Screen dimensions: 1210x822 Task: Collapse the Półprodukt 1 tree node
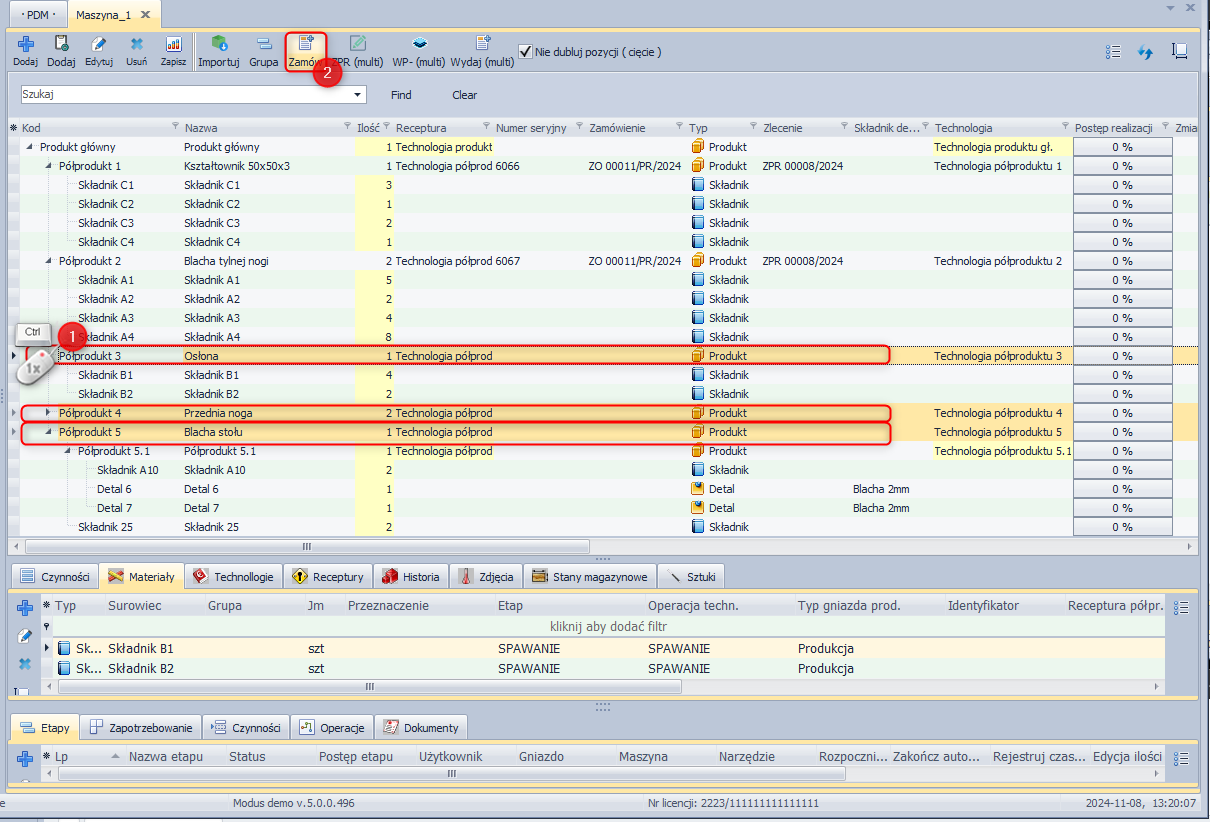click(x=49, y=166)
